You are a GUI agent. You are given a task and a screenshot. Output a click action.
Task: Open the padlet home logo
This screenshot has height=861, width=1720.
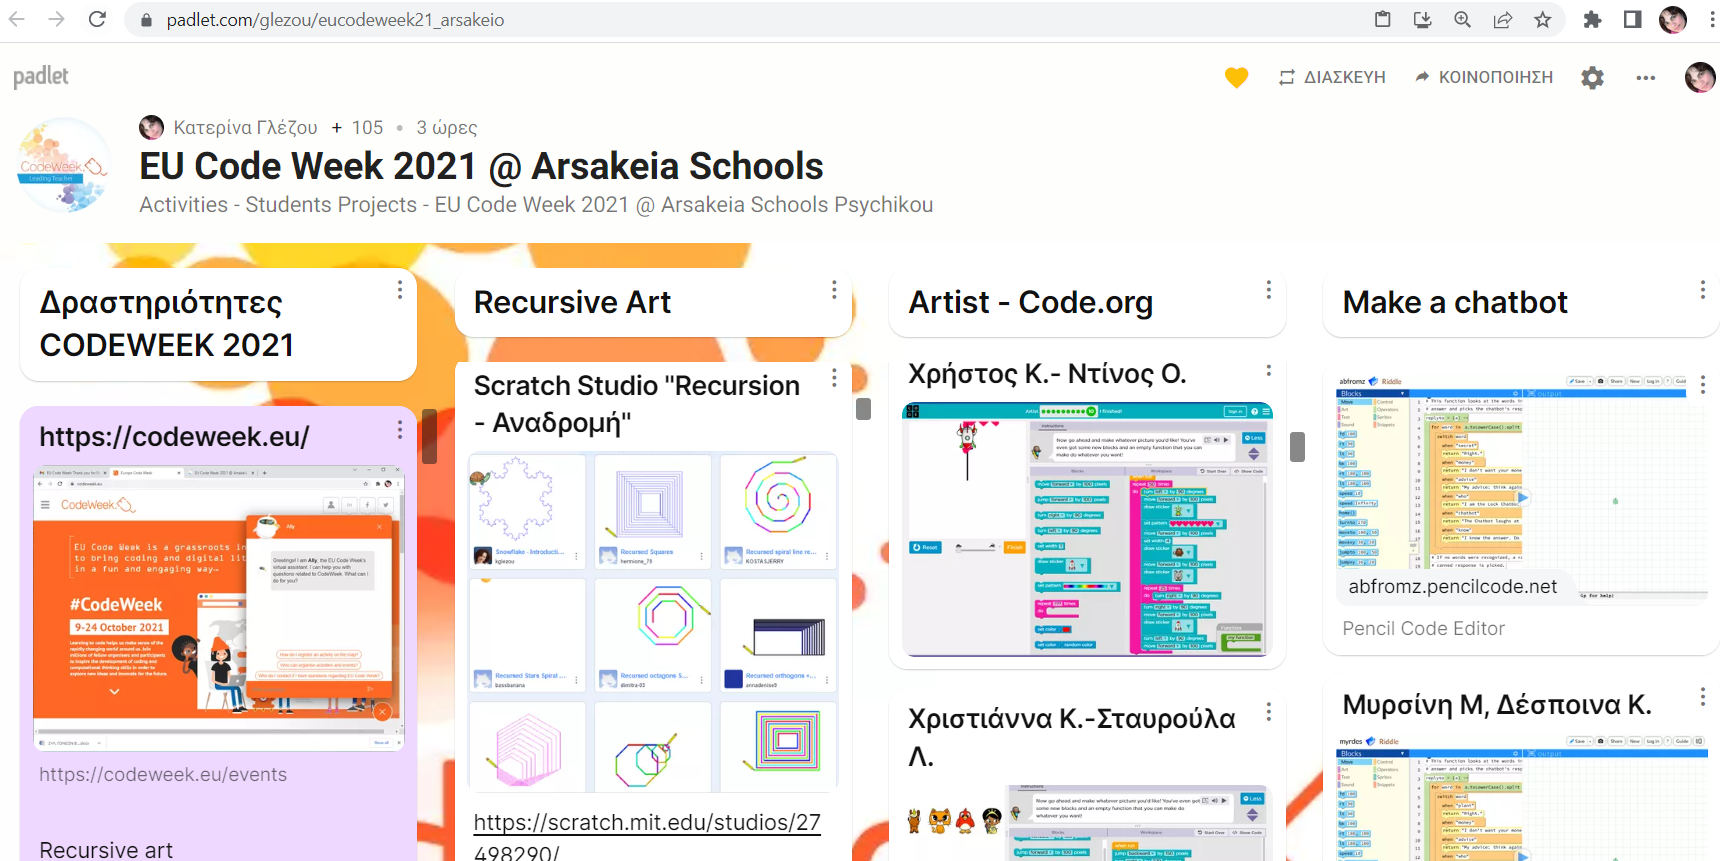coord(41,77)
